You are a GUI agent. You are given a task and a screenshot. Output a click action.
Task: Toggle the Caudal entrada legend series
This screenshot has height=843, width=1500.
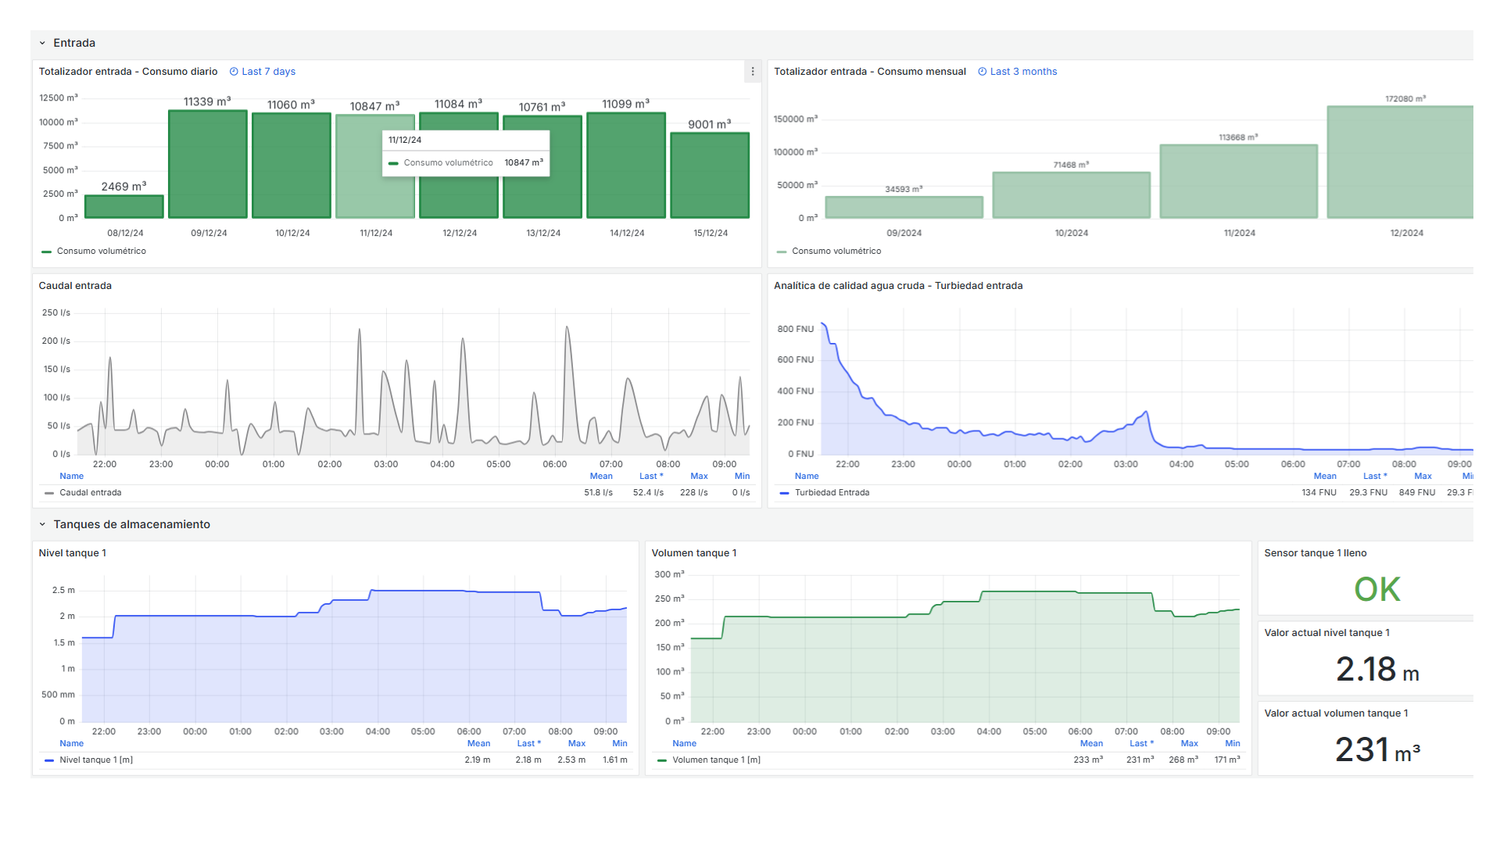click(x=90, y=493)
